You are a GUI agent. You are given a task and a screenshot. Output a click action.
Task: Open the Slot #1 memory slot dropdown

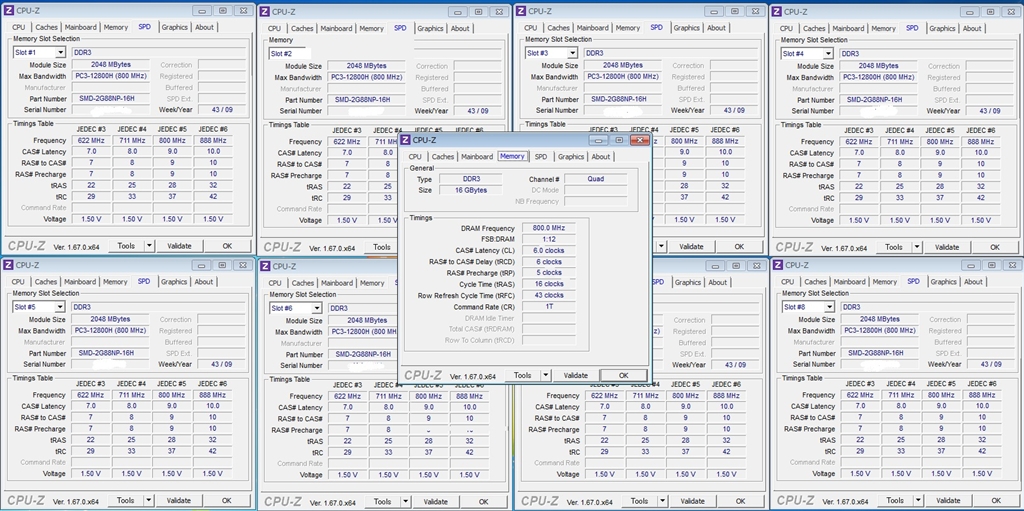(x=60, y=52)
